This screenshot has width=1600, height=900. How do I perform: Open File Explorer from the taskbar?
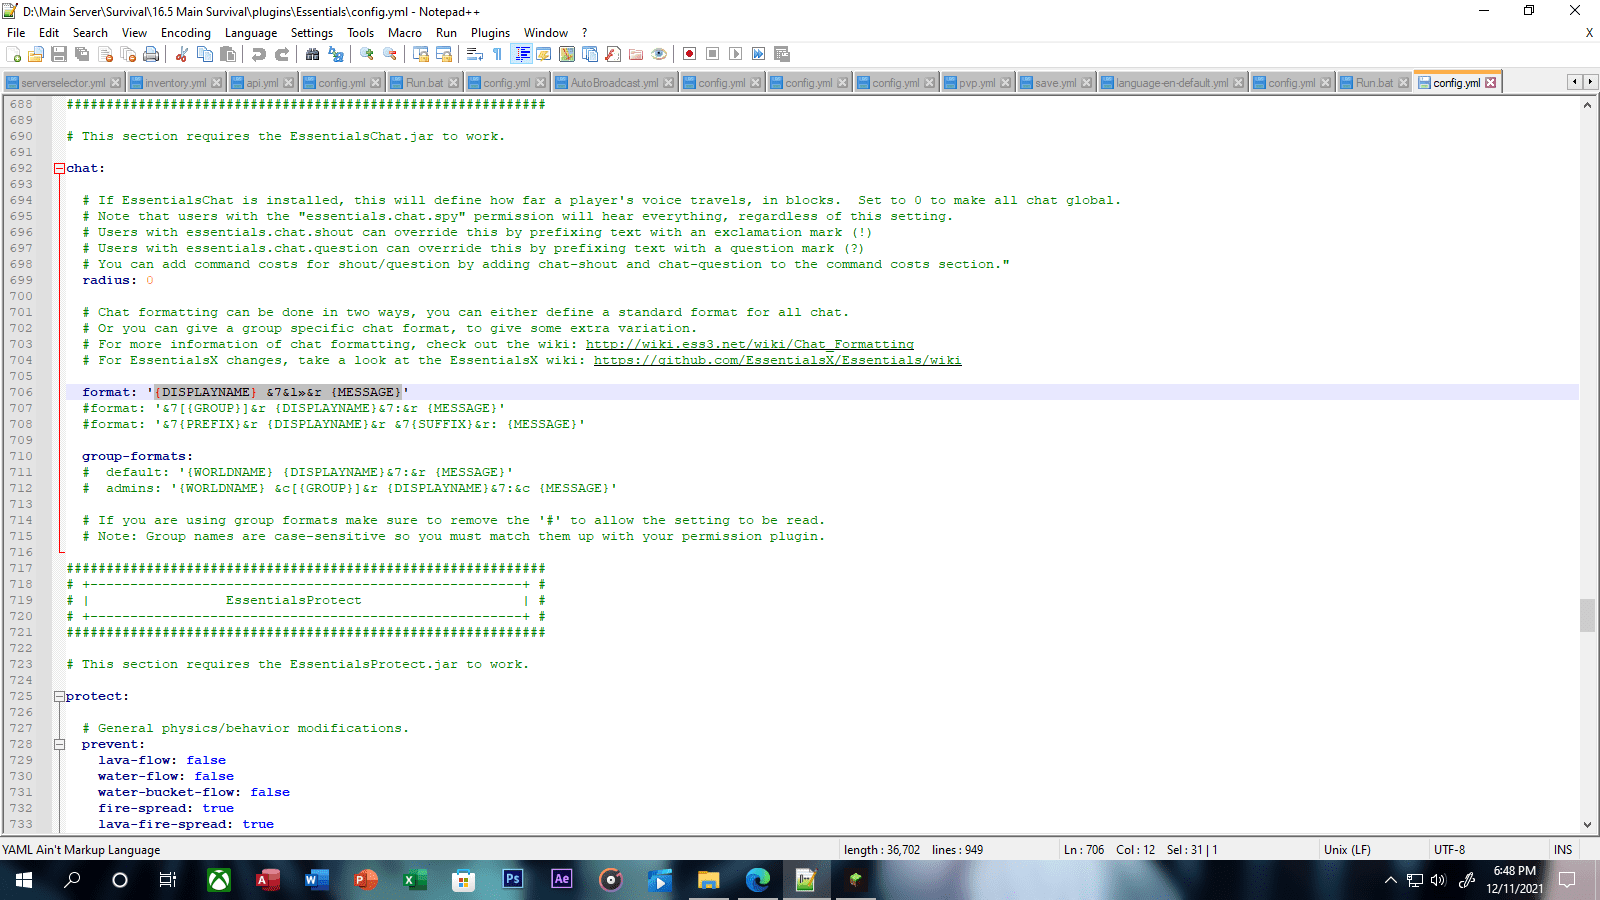(709, 880)
